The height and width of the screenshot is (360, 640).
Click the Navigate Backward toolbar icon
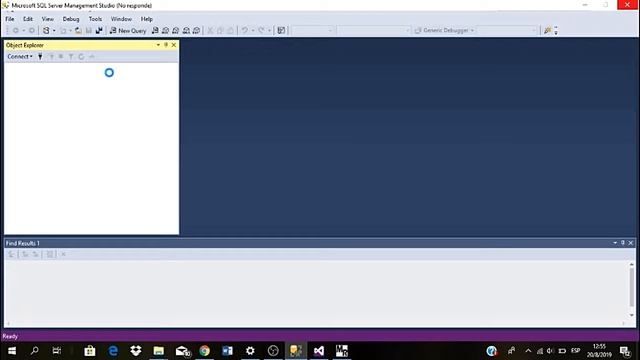[x=16, y=31]
